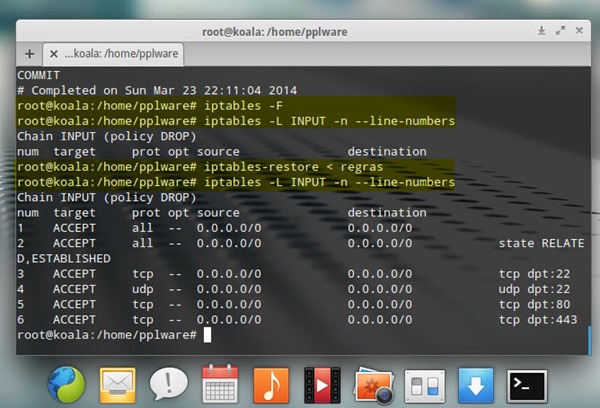Click the 'iptables -F' command line
This screenshot has width=600, height=408.
point(150,106)
